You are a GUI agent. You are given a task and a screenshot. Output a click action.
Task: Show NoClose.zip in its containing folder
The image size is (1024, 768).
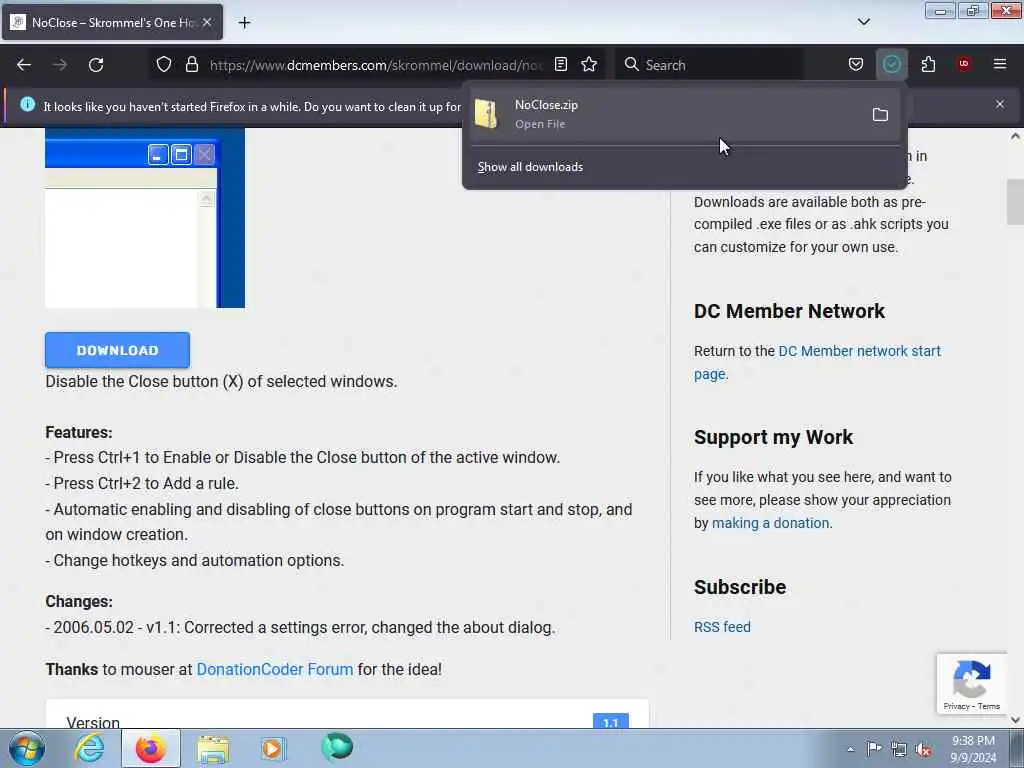point(880,115)
